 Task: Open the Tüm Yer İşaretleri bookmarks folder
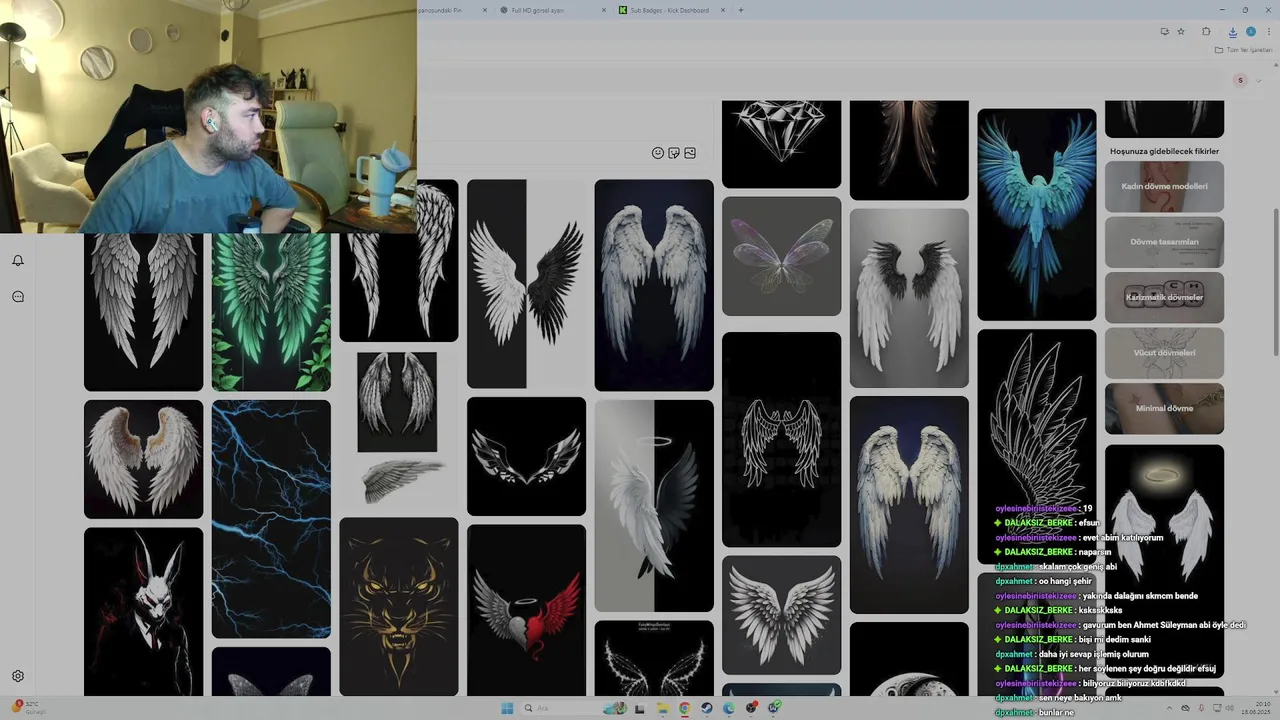point(1243,50)
